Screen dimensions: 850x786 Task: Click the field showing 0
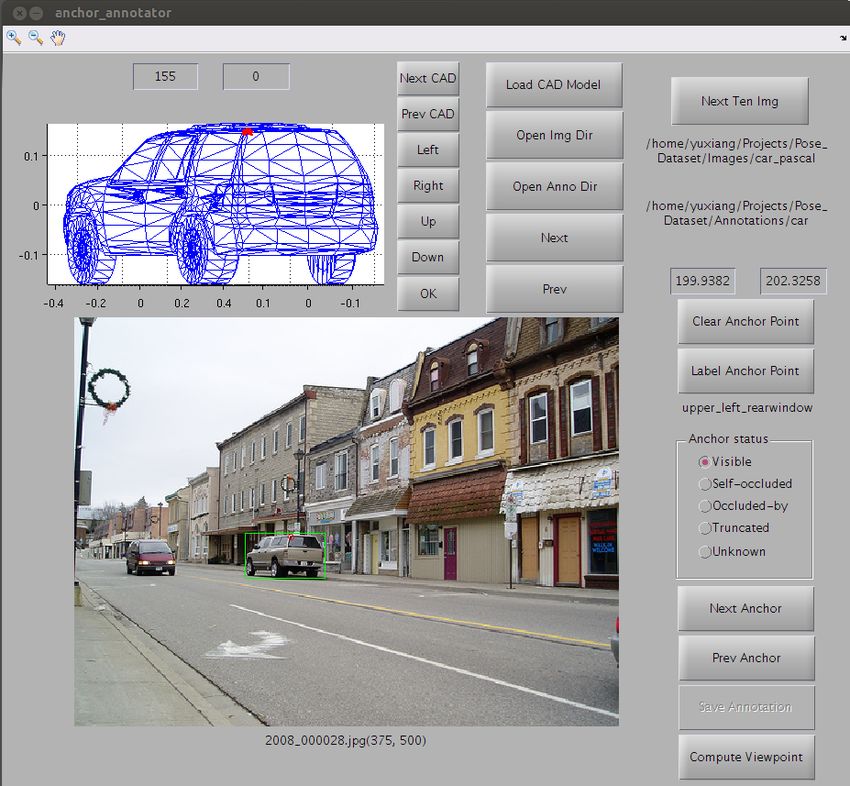[x=256, y=76]
